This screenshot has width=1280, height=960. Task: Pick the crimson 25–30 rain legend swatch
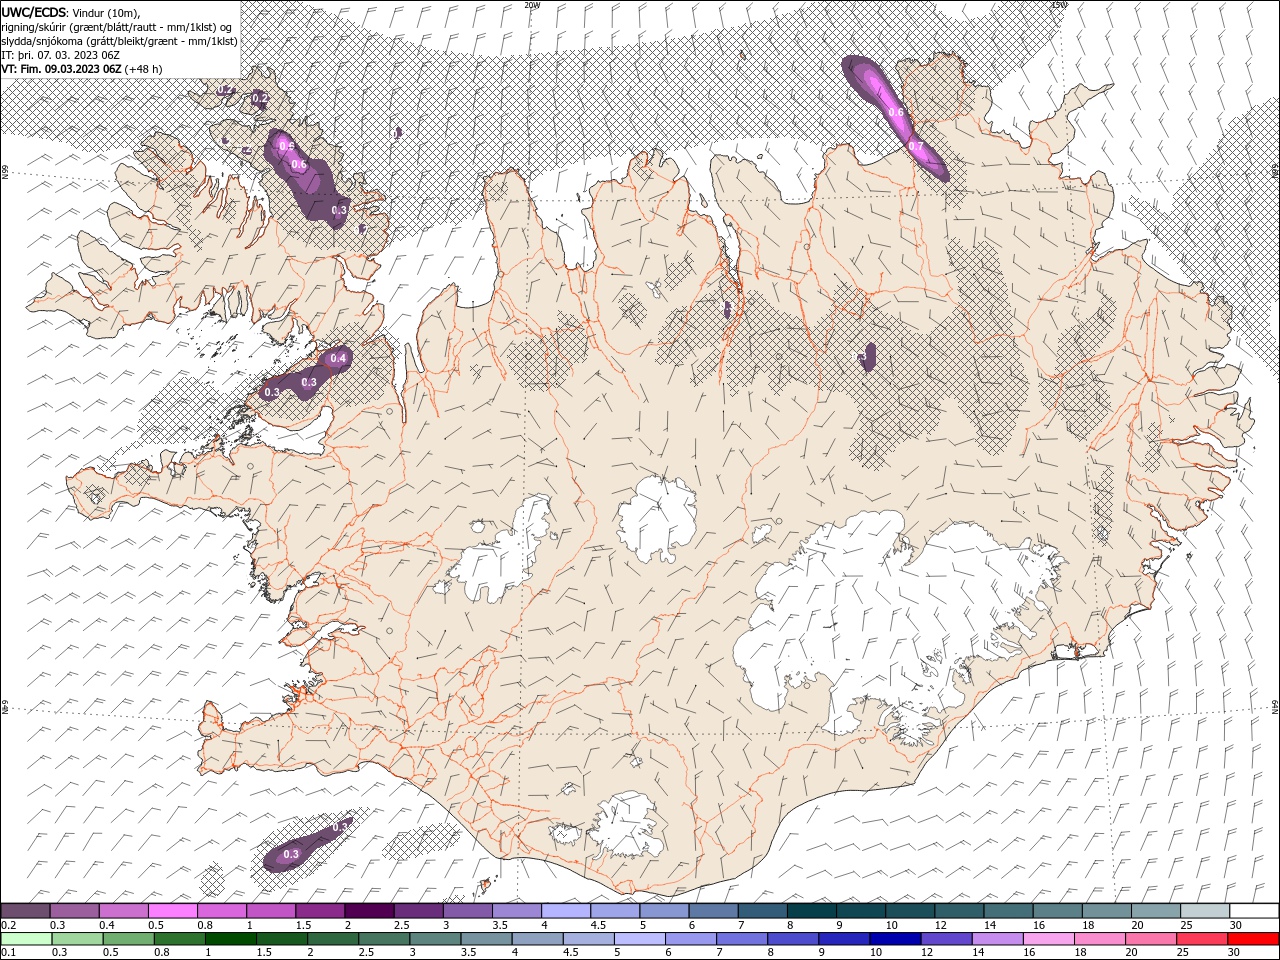[1200, 939]
